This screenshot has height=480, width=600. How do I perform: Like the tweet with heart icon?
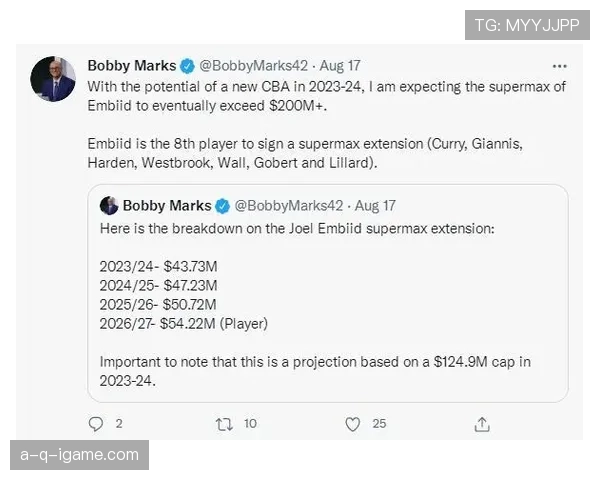[352, 424]
